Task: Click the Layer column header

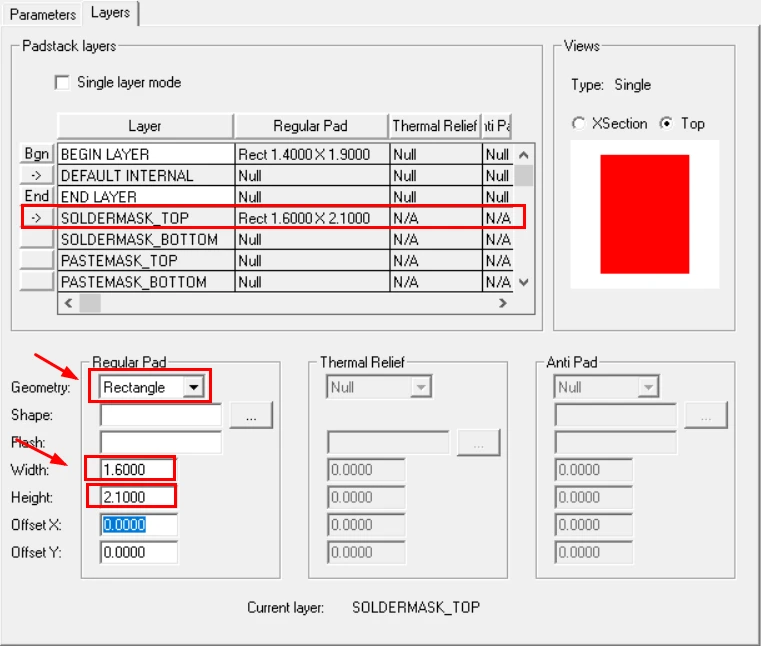Action: click(x=145, y=126)
